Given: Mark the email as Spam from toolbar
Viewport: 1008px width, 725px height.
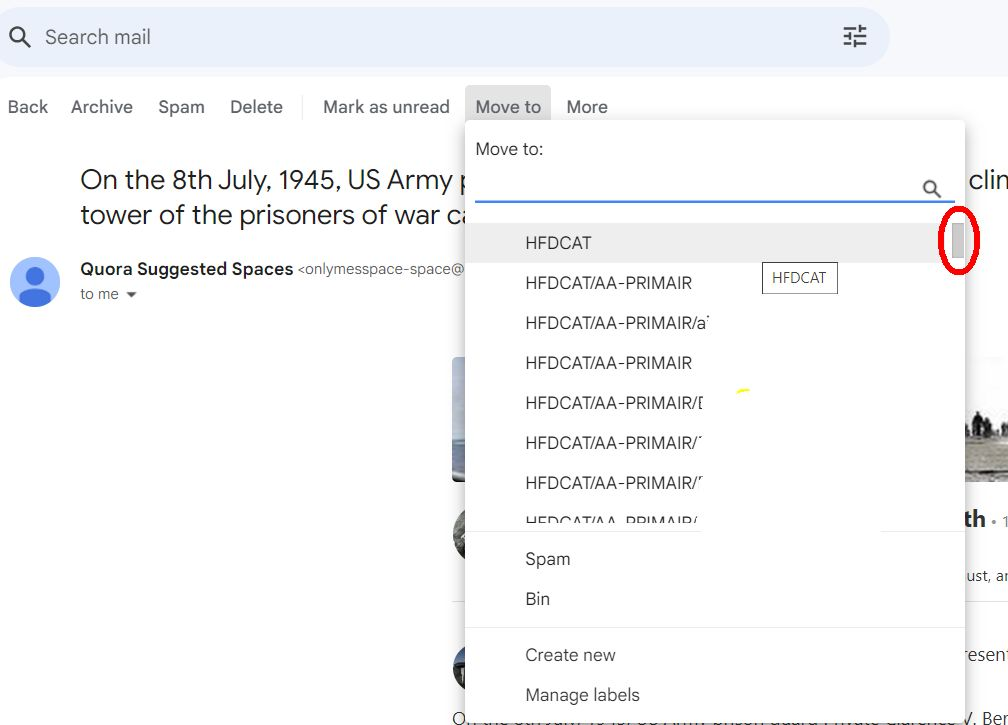Looking at the screenshot, I should coord(181,107).
